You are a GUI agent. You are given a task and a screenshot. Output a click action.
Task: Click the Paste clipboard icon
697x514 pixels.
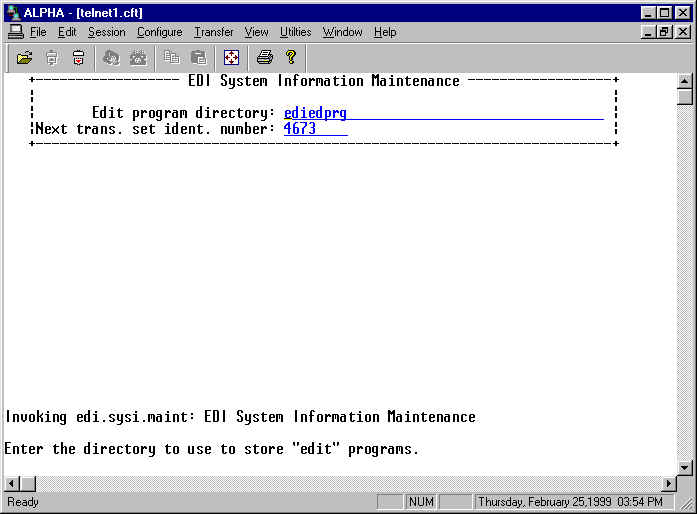click(198, 58)
